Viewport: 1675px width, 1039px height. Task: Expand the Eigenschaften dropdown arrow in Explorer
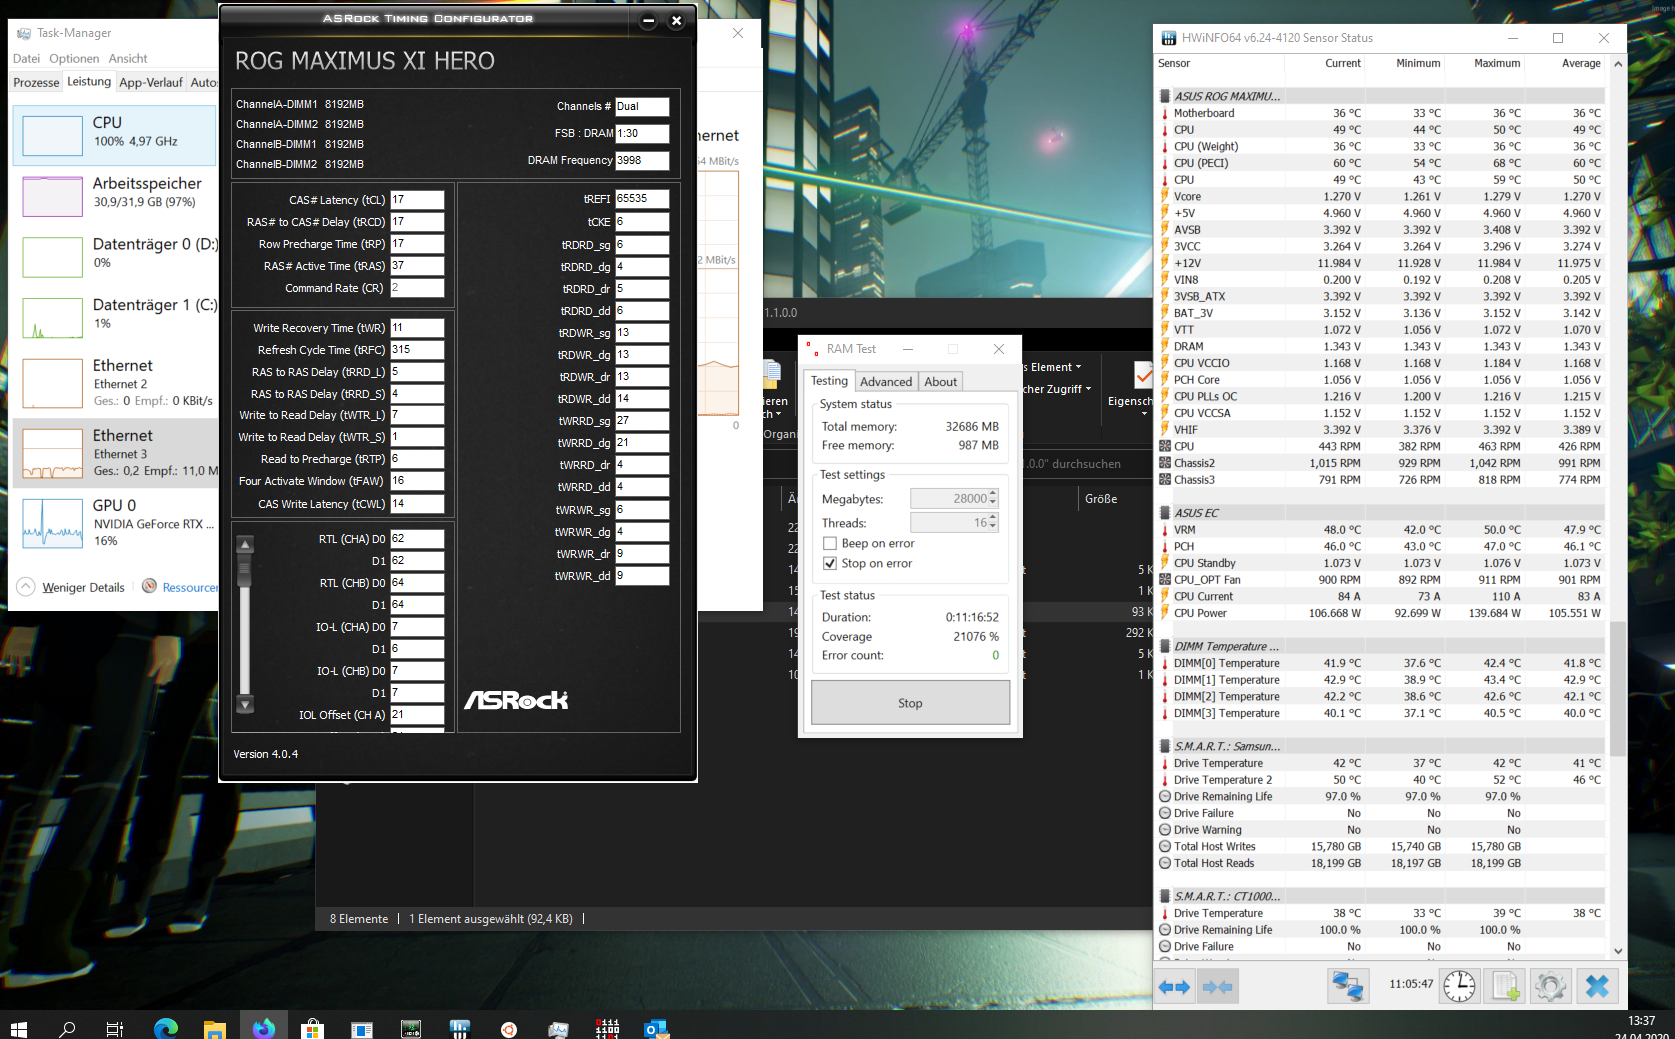(x=1144, y=413)
